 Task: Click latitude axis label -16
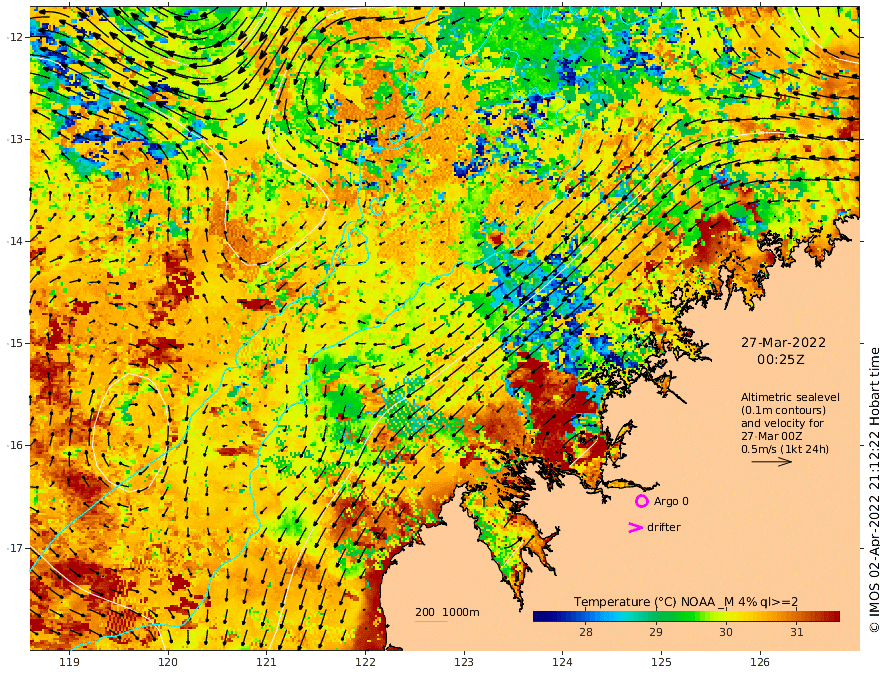[x=15, y=445]
